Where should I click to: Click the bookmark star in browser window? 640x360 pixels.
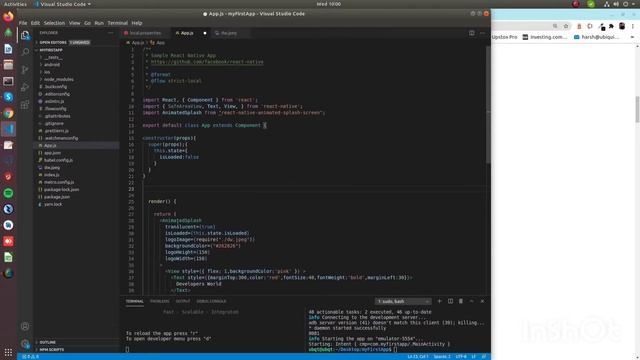pos(566,26)
